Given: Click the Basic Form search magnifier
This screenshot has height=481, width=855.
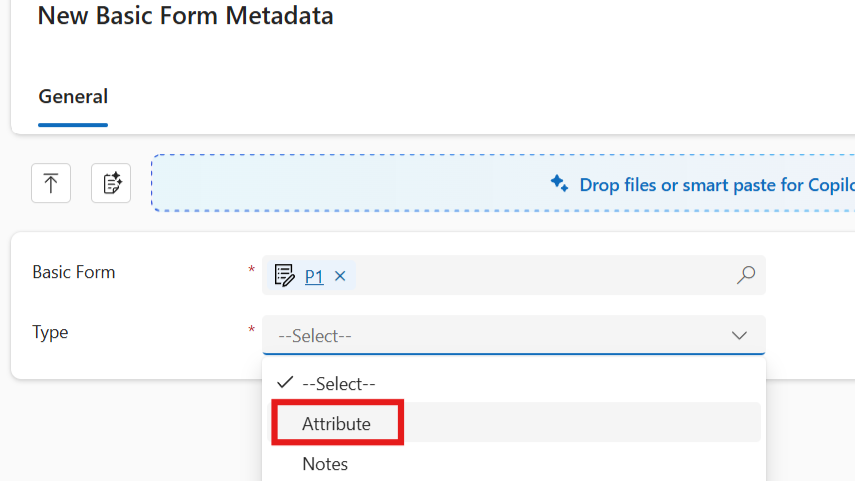Looking at the screenshot, I should pos(745,275).
